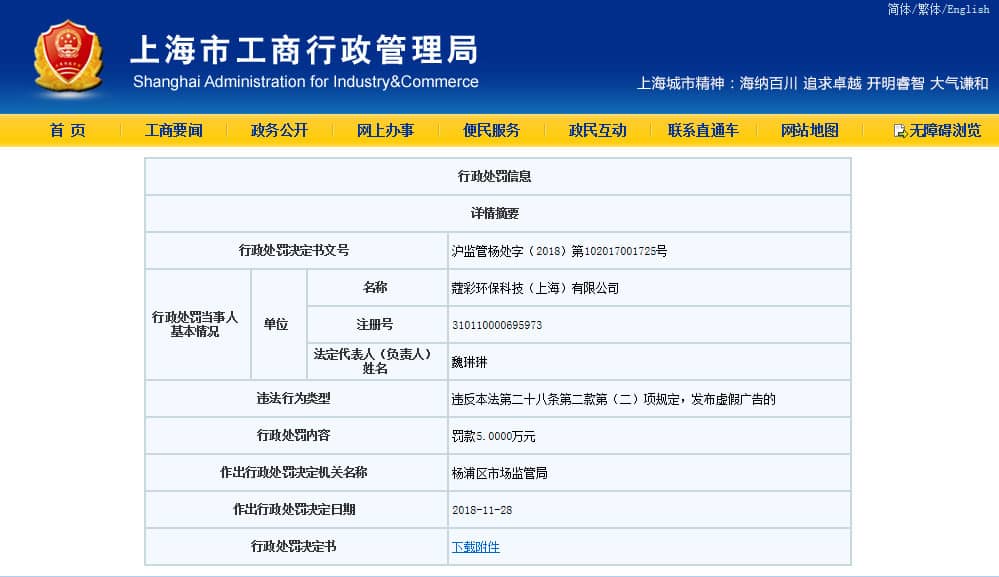Select the 联系直通车 menu entry

pos(703,131)
